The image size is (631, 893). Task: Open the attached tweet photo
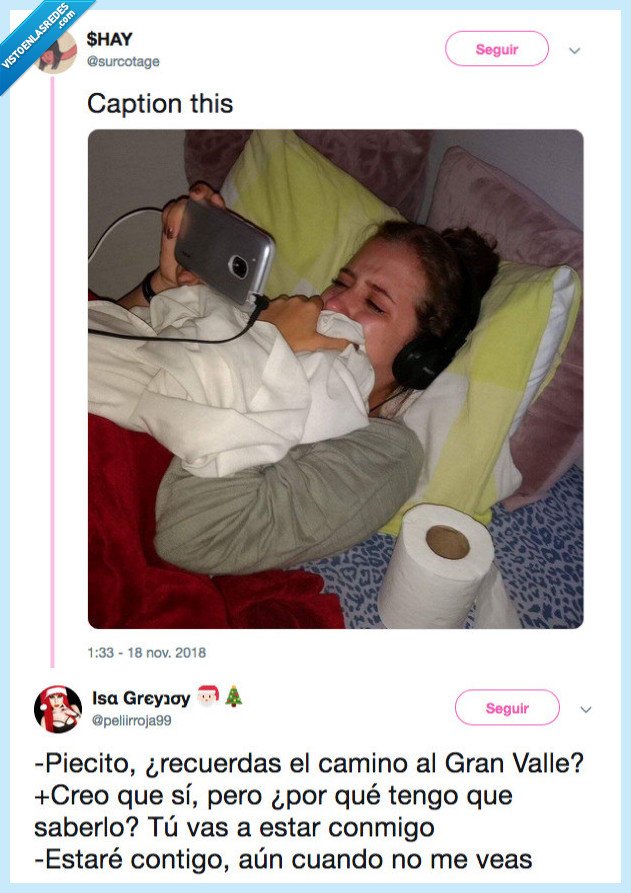tap(335, 378)
